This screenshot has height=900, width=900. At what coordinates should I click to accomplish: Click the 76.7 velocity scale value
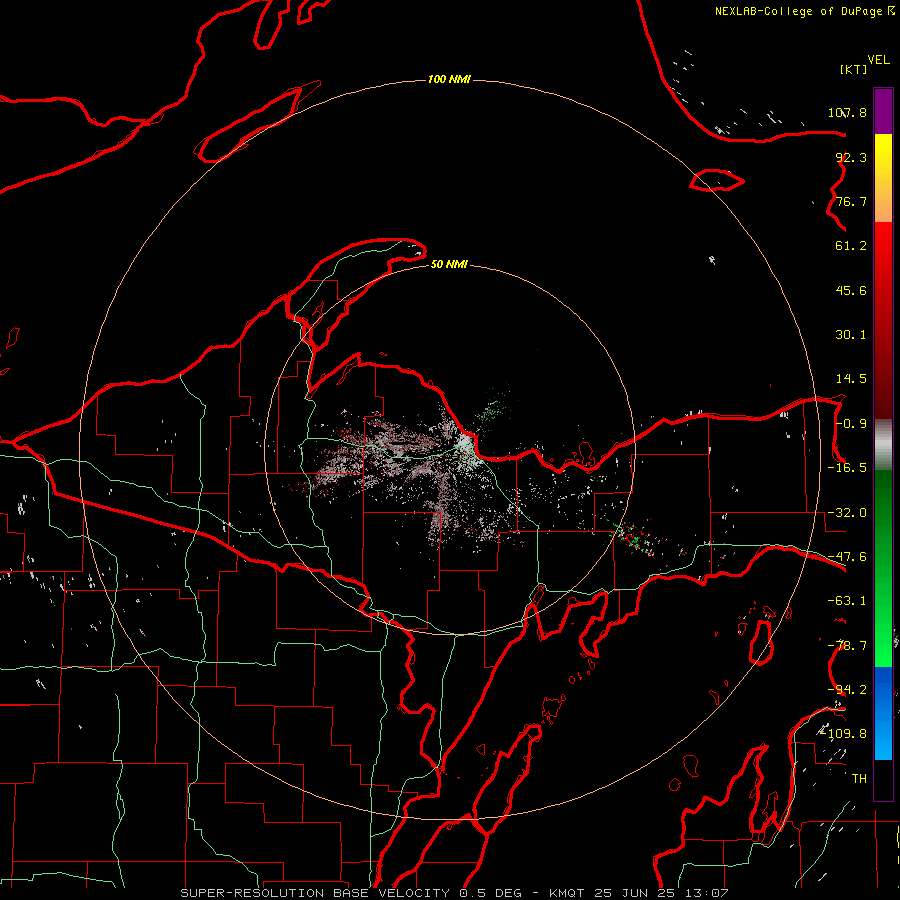click(x=851, y=201)
